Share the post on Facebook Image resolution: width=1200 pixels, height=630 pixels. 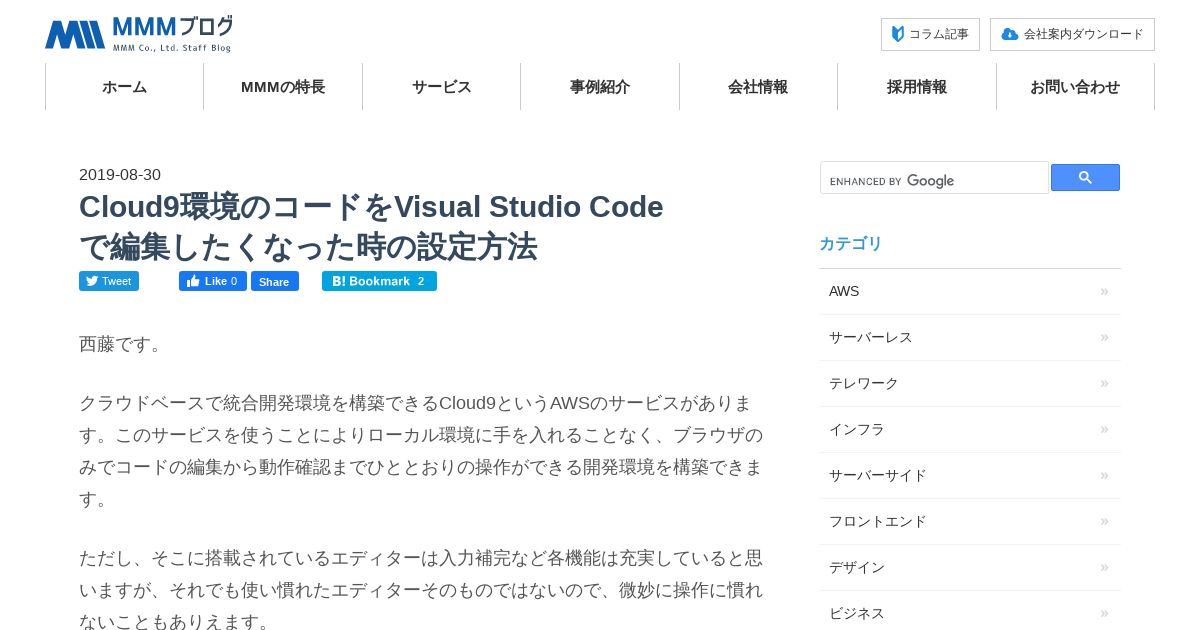[x=275, y=281]
